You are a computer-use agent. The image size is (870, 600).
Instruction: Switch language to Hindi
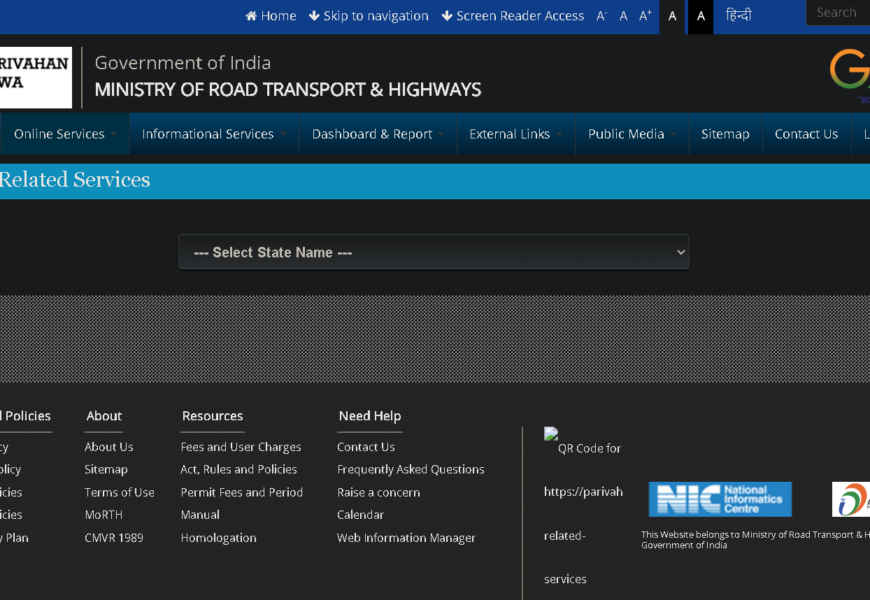(739, 16)
